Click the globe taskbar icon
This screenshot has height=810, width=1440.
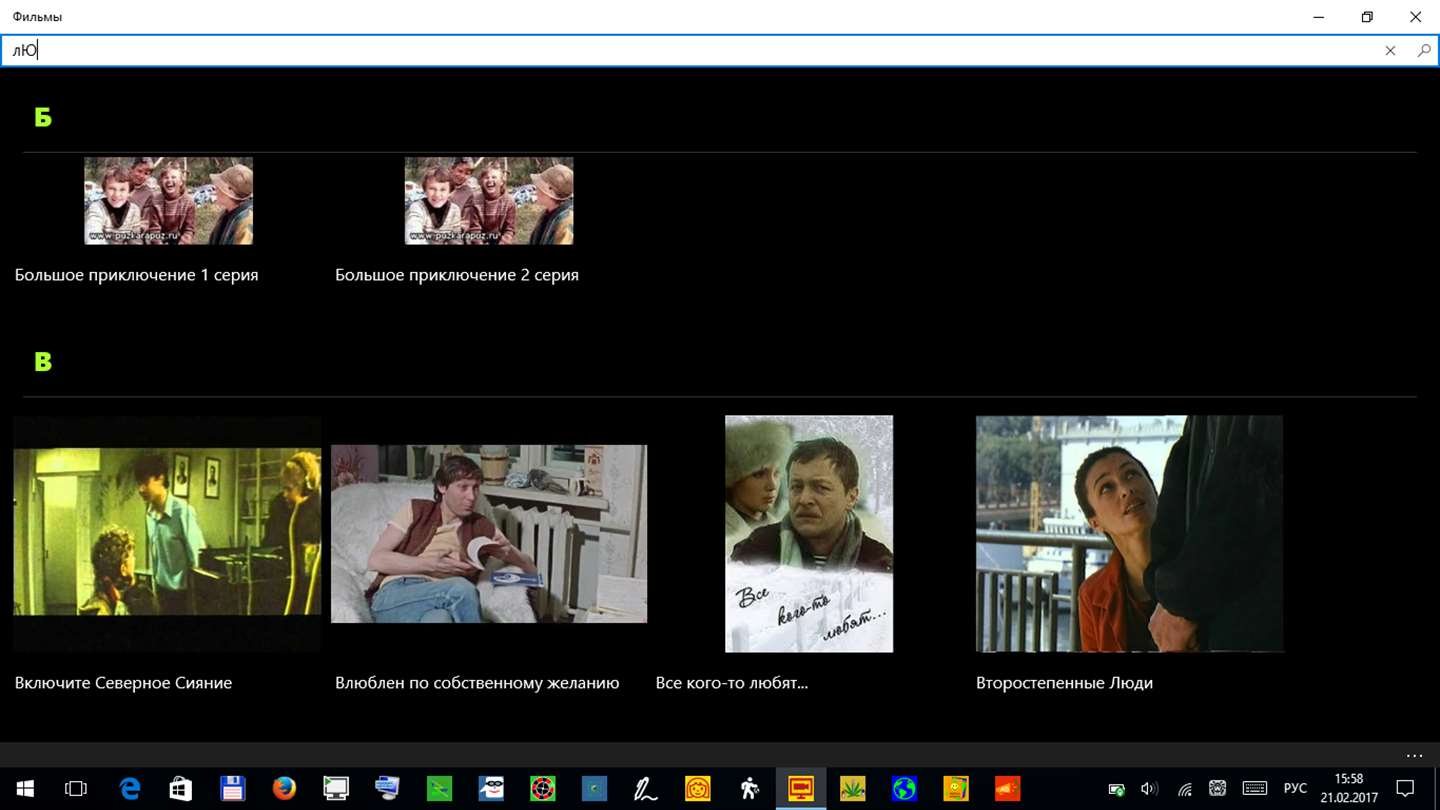pyautogui.click(x=904, y=789)
